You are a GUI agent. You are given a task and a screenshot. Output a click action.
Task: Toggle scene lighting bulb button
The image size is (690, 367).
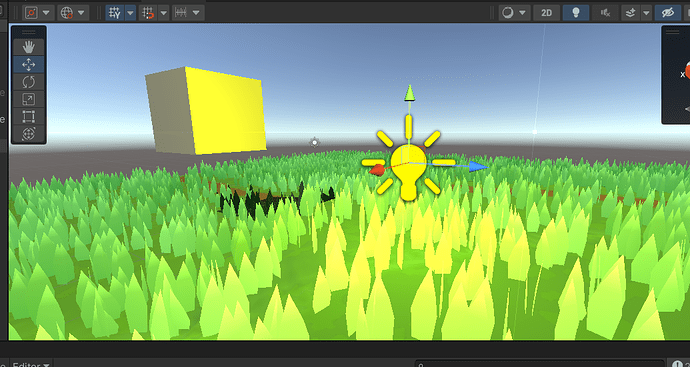tap(576, 13)
